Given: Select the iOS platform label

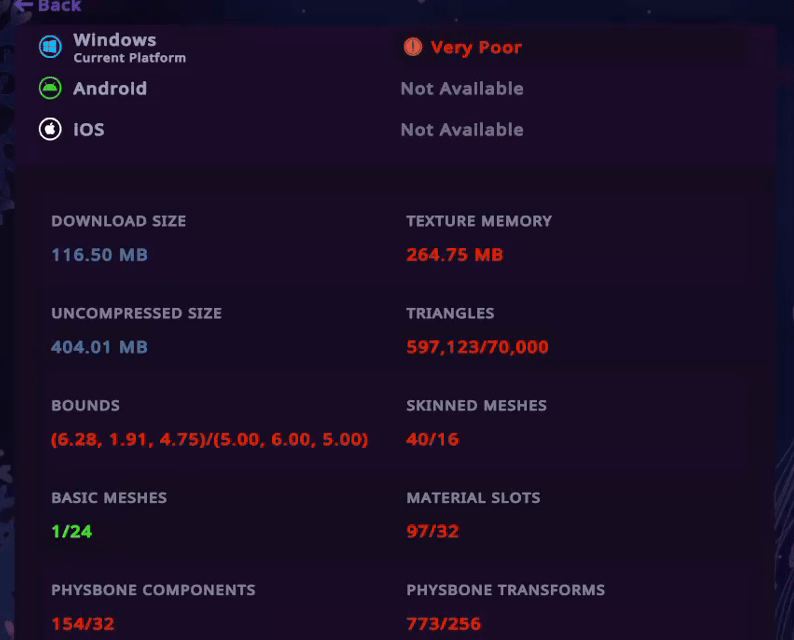Looking at the screenshot, I should click(88, 129).
